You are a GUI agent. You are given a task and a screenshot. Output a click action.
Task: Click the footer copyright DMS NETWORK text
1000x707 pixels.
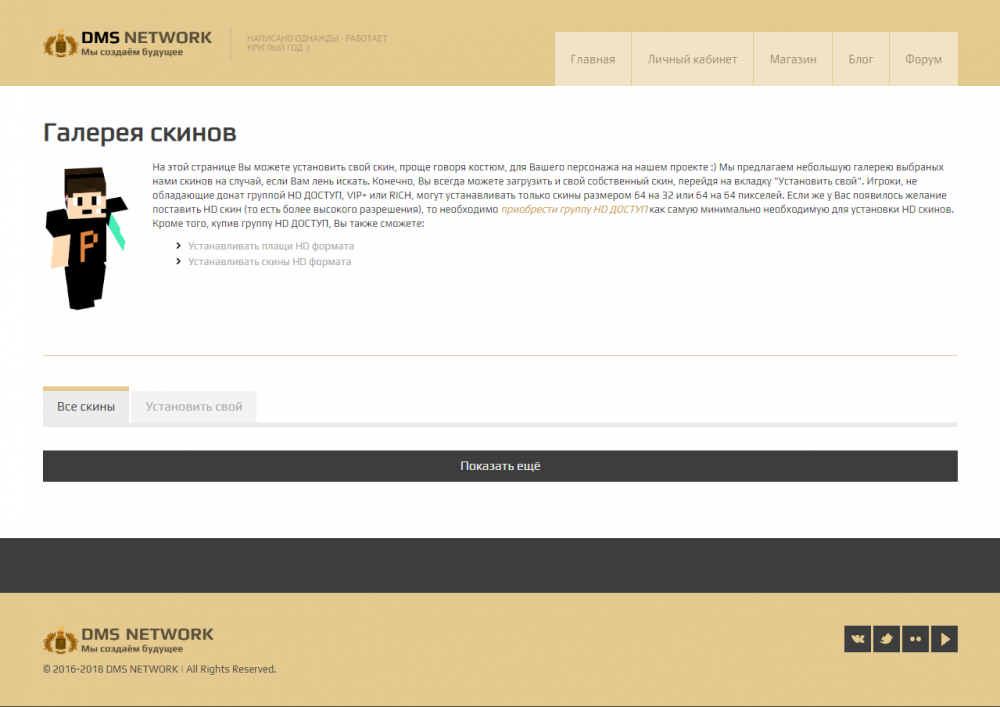click(x=142, y=669)
